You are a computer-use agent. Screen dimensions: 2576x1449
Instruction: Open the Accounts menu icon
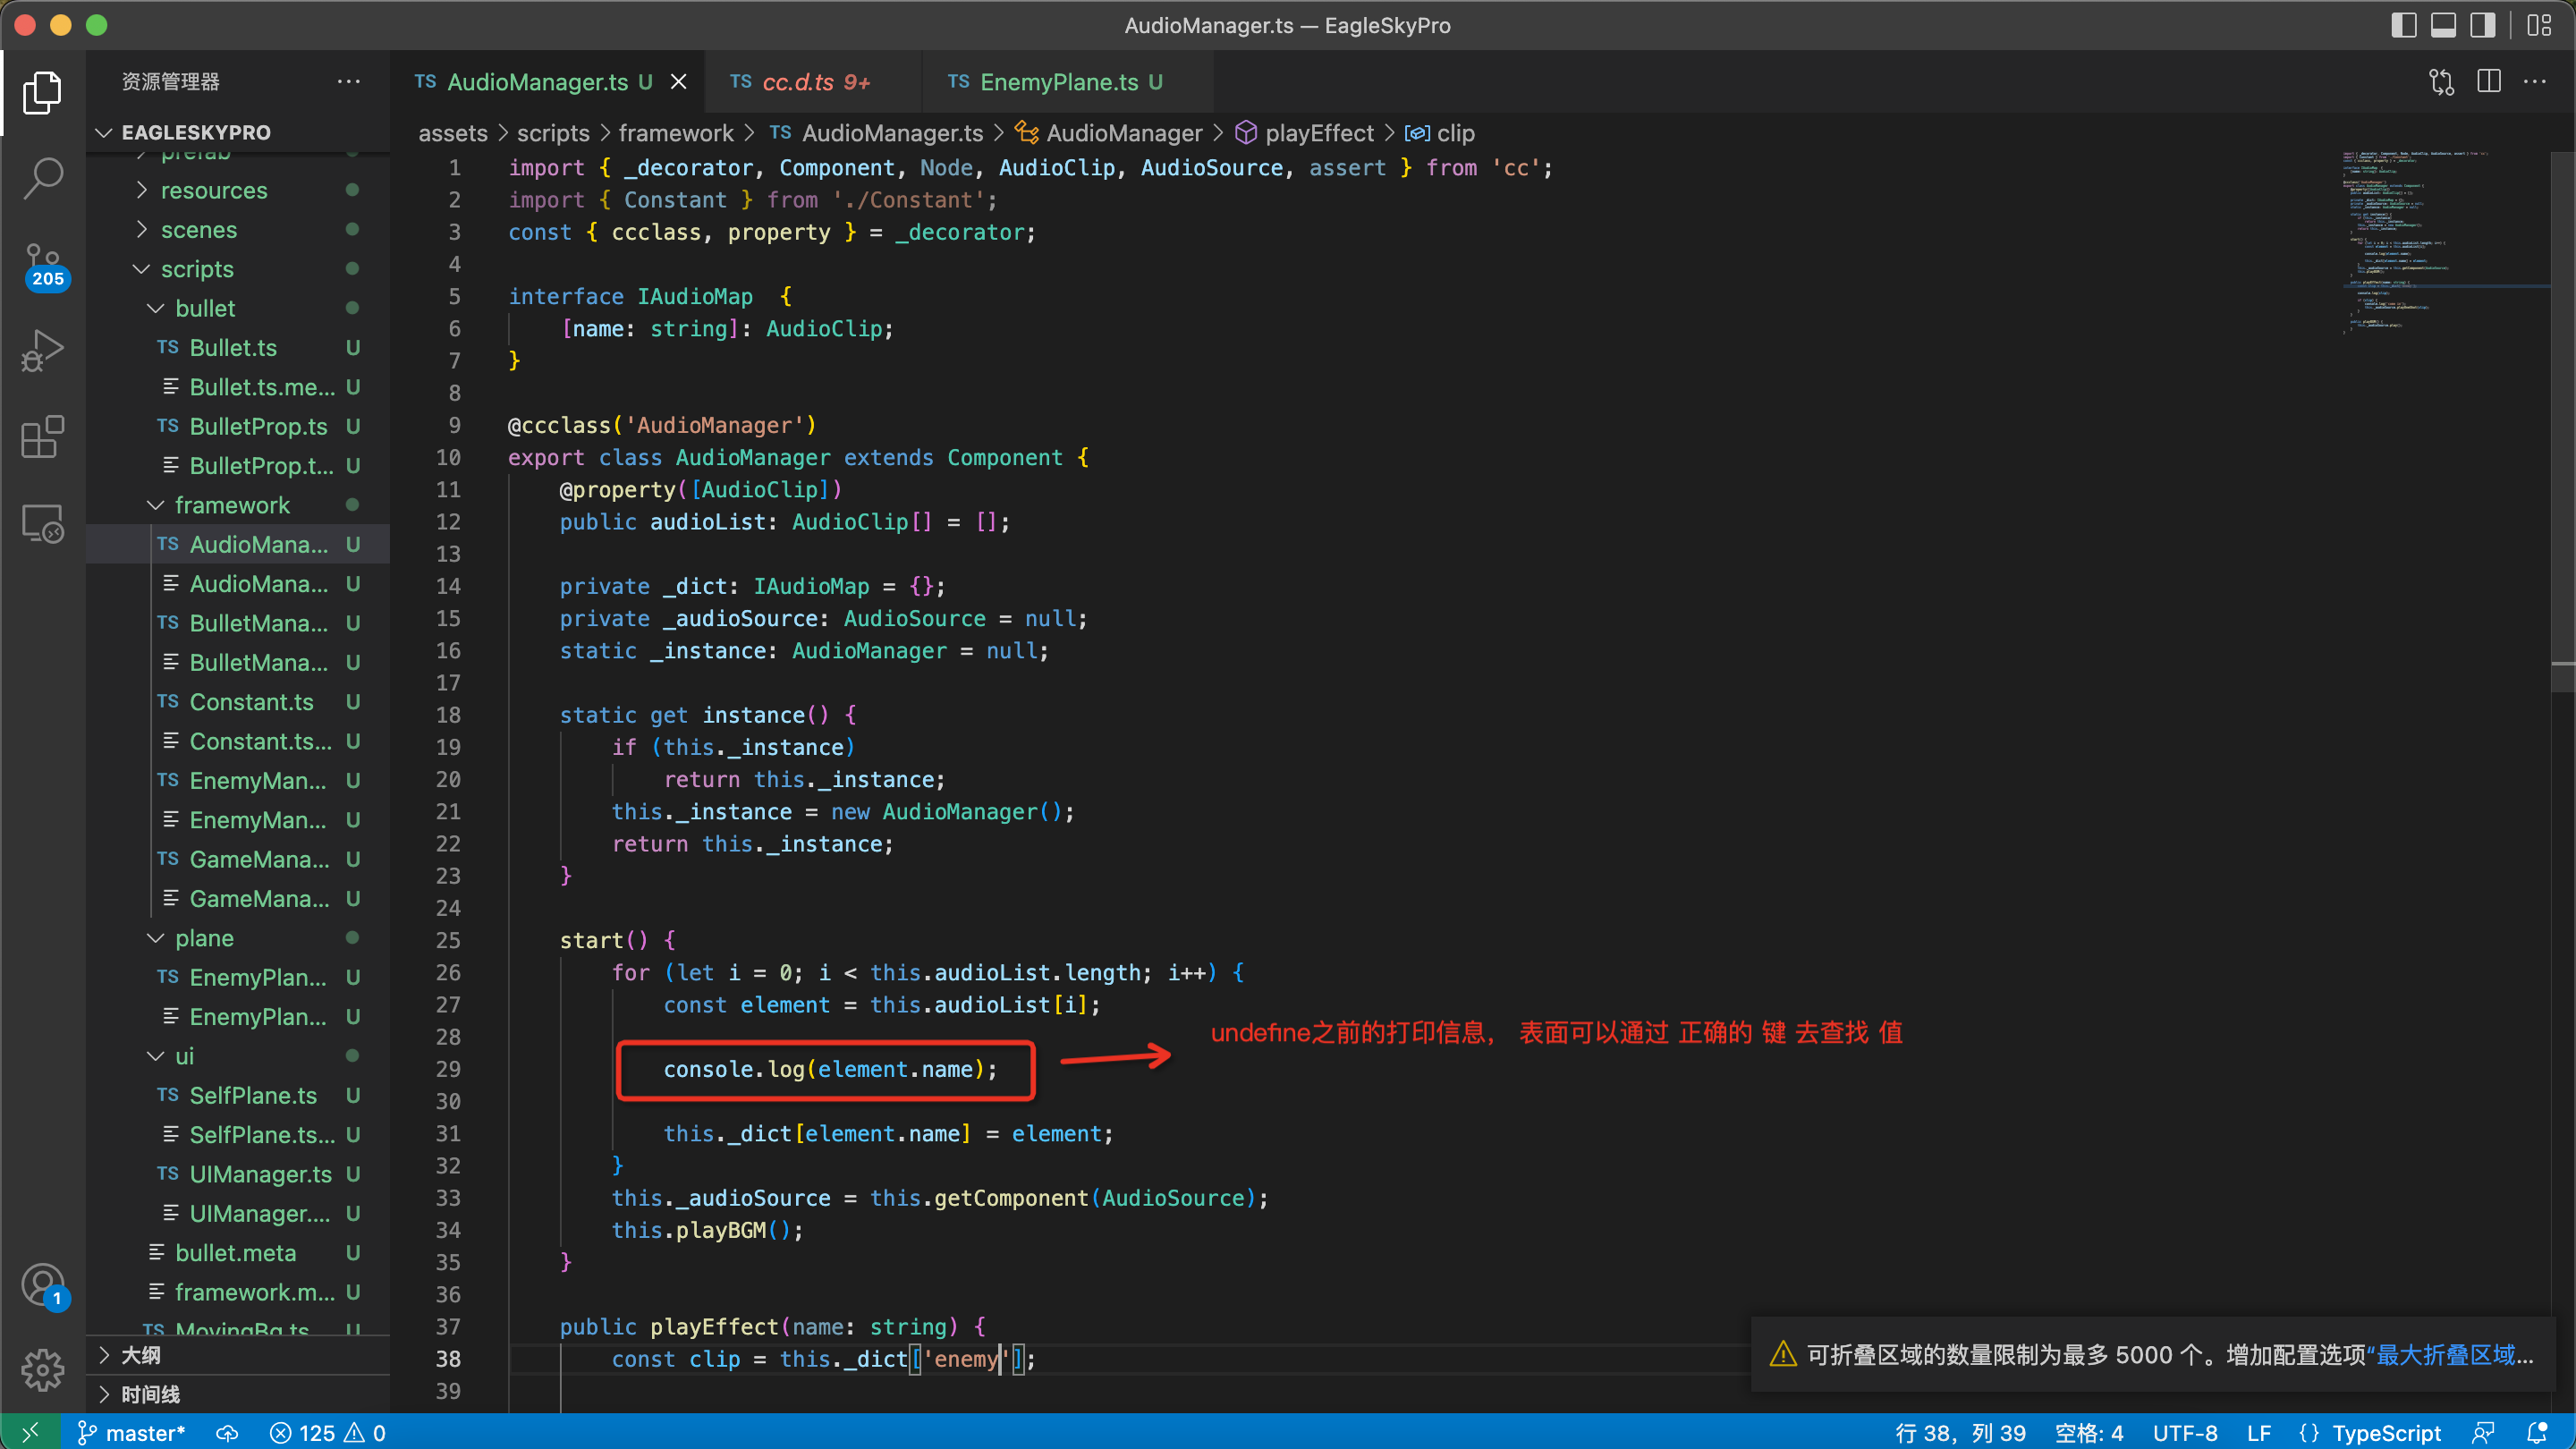point(43,1285)
